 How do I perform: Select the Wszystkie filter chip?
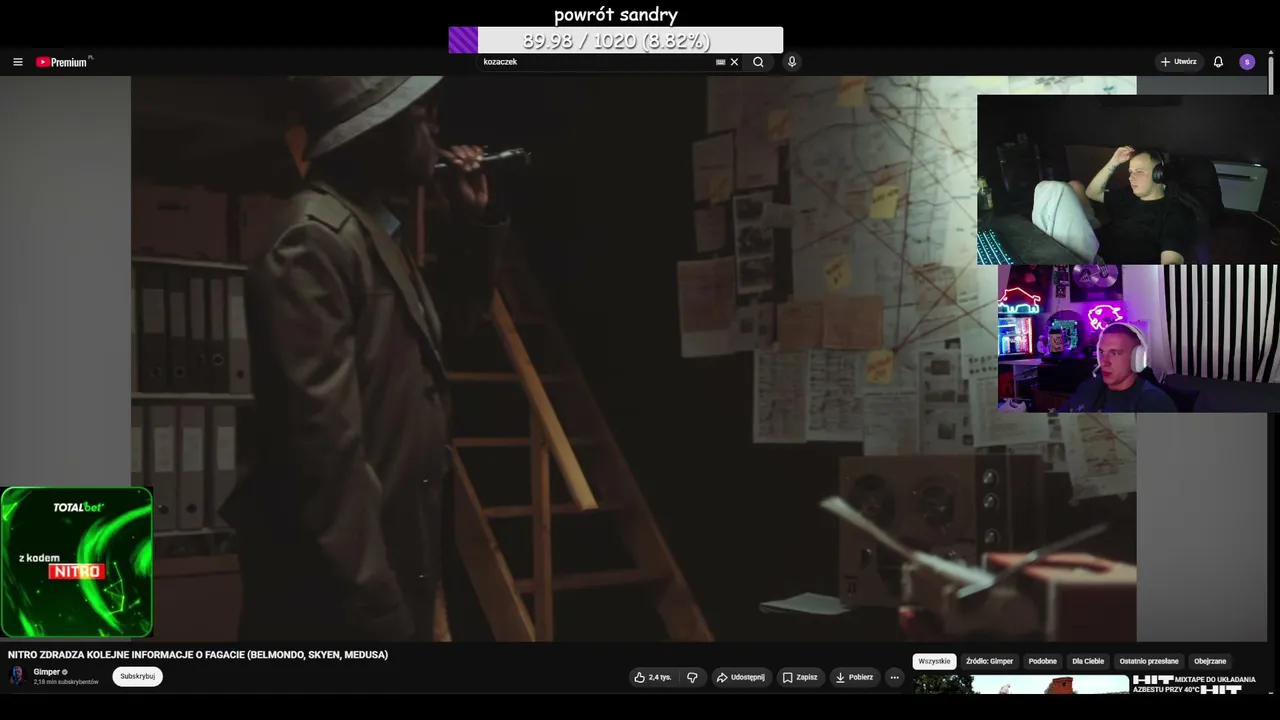click(934, 661)
